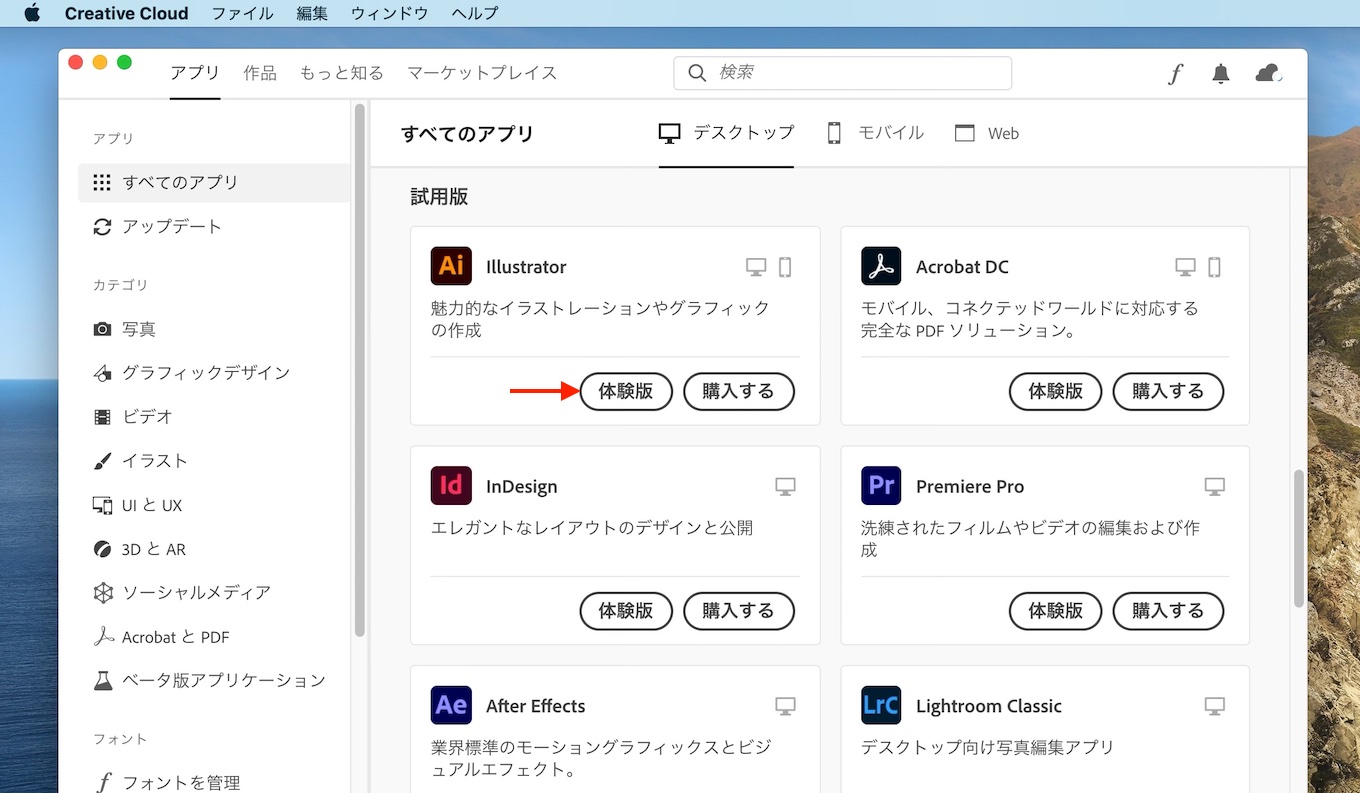
Task: Click the After Effects Ae app icon
Action: pyautogui.click(x=451, y=706)
